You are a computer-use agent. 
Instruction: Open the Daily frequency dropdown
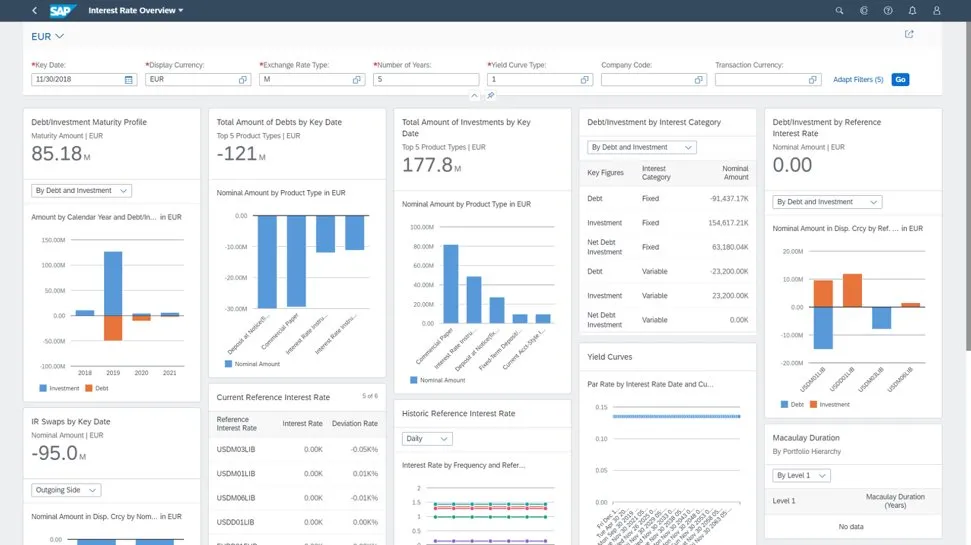pyautogui.click(x=427, y=438)
